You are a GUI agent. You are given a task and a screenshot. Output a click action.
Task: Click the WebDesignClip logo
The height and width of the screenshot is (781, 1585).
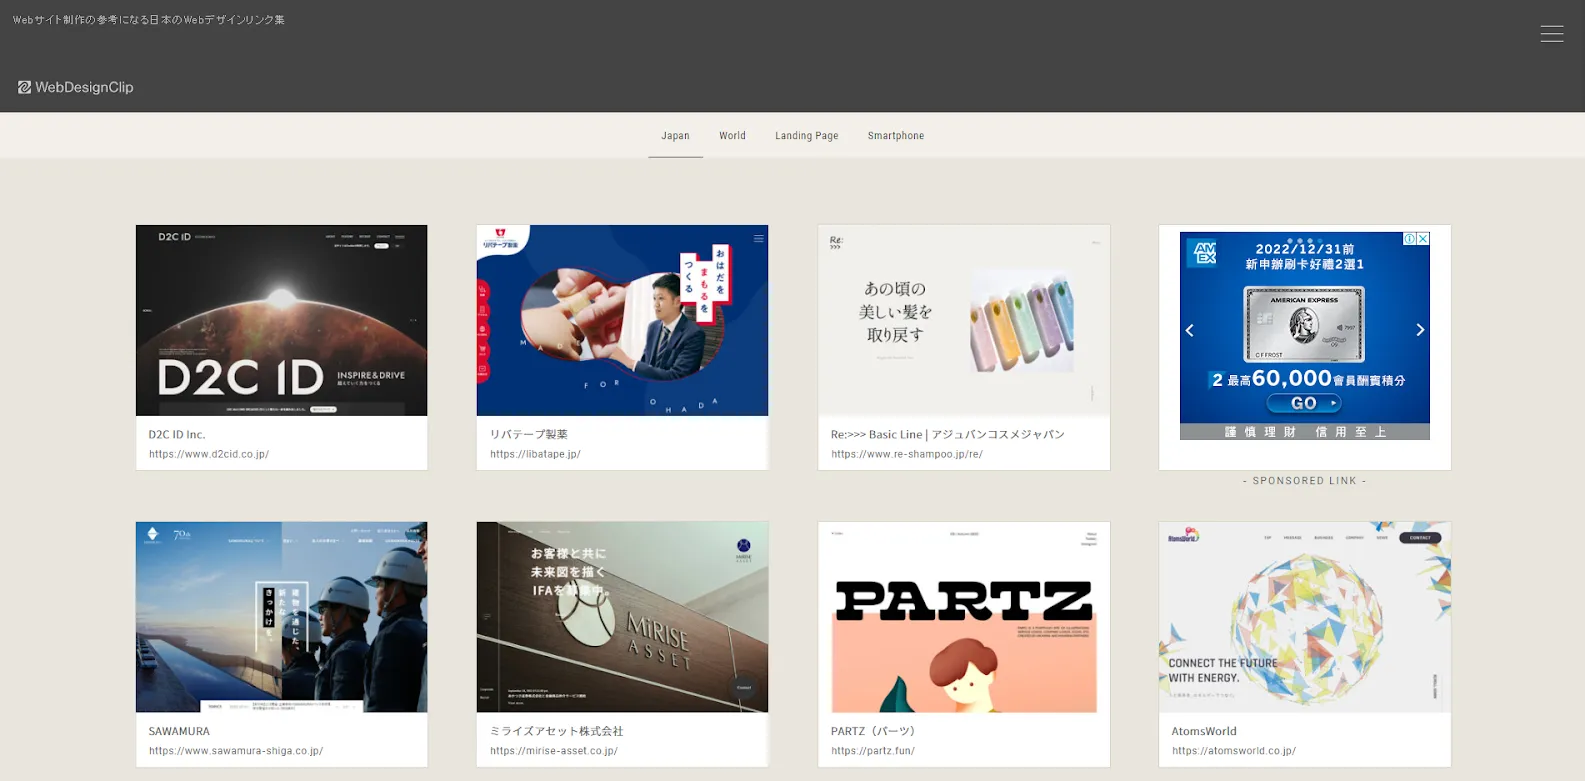(x=76, y=87)
